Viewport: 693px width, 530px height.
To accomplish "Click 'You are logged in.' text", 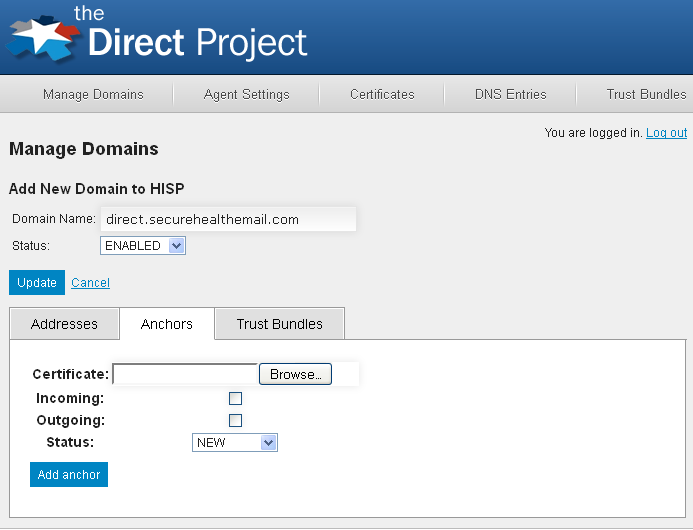I will [x=594, y=133].
